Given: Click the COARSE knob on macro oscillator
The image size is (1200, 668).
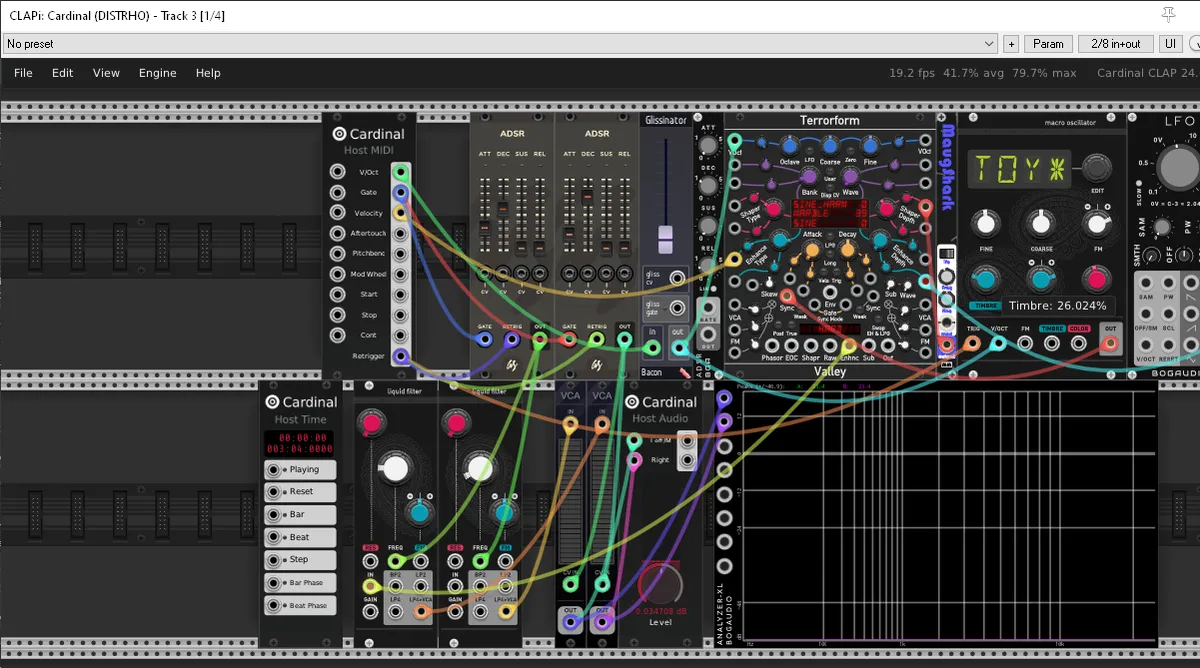Looking at the screenshot, I should (1041, 223).
